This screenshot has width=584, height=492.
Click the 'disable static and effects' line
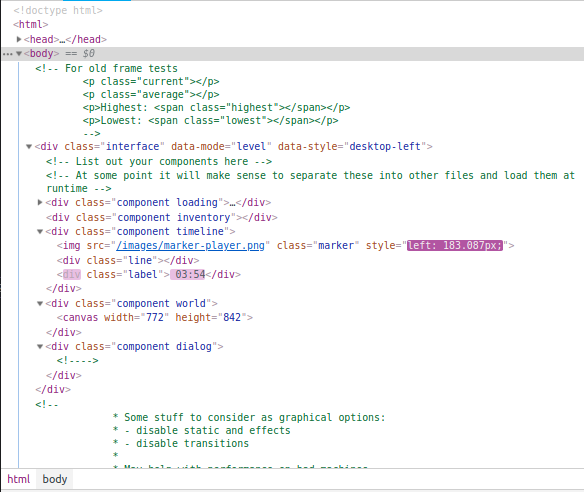click(201, 430)
